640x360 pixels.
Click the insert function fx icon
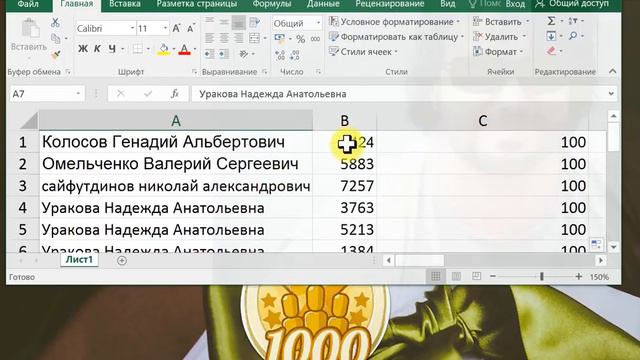(x=175, y=94)
